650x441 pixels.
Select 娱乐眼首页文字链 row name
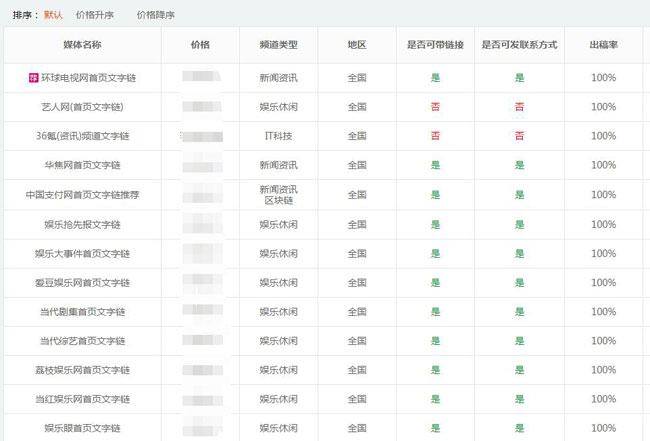[82, 428]
